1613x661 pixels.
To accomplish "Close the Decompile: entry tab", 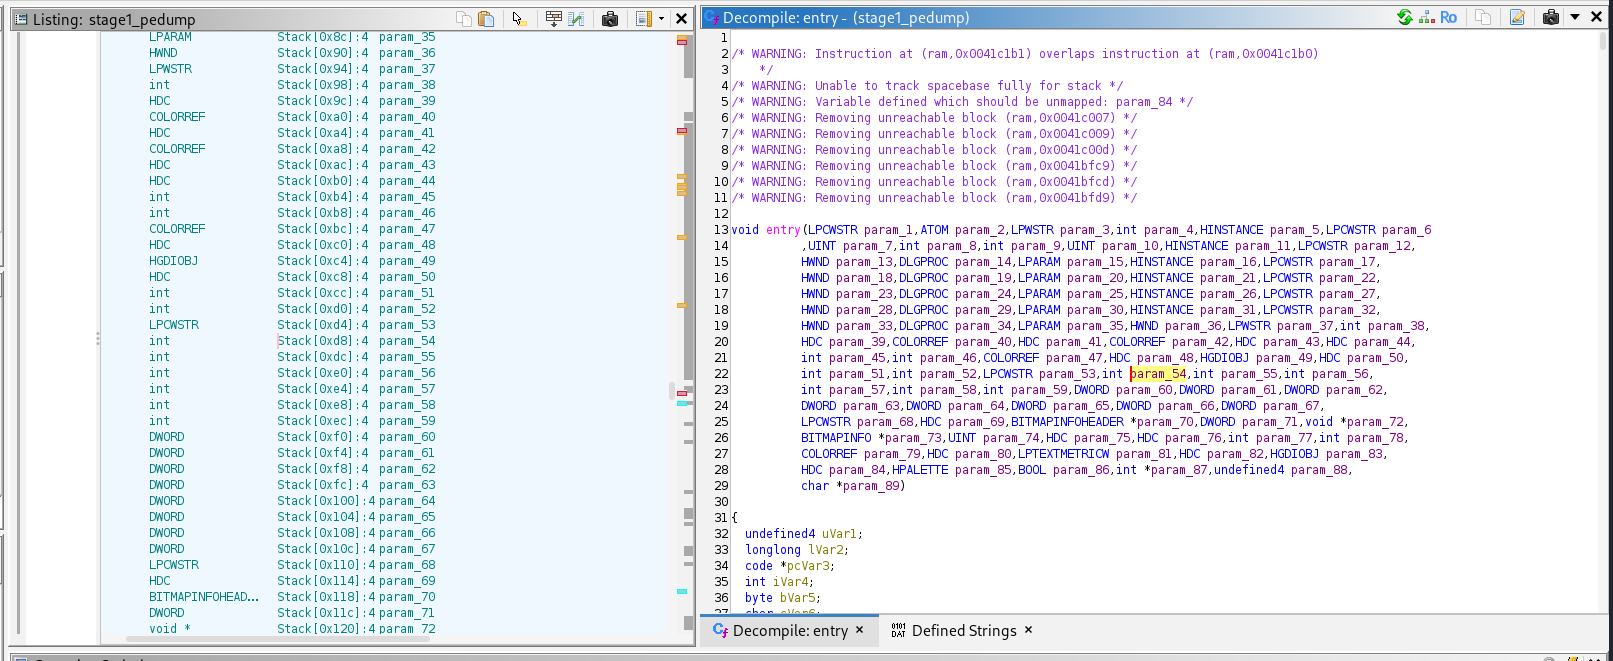I will click(860, 630).
